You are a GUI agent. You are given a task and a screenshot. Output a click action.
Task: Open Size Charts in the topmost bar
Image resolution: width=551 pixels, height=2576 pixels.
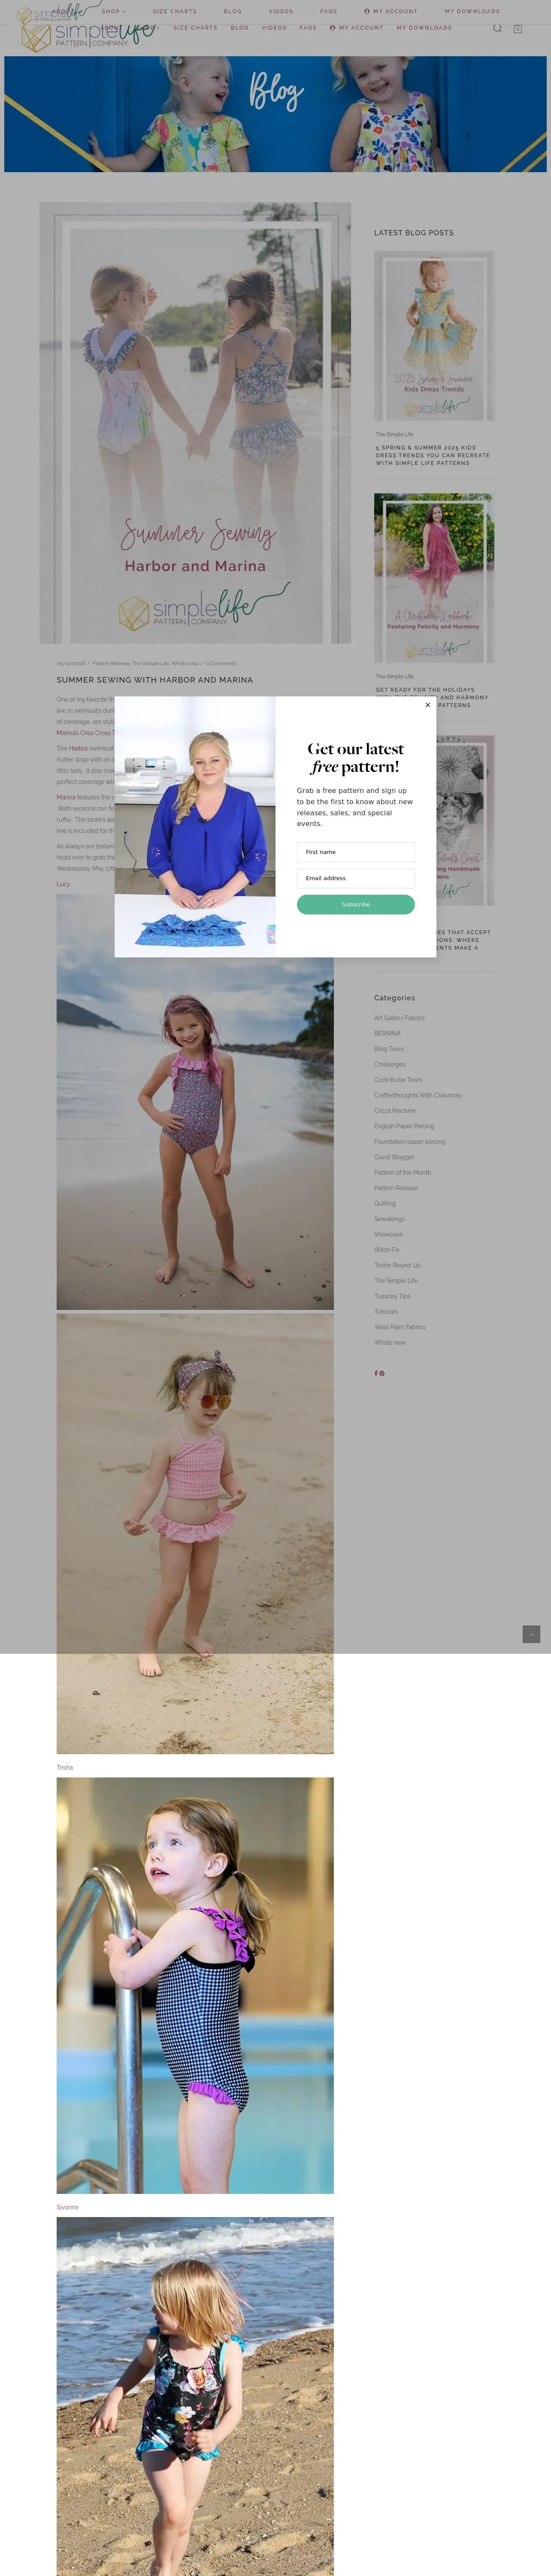pyautogui.click(x=175, y=11)
